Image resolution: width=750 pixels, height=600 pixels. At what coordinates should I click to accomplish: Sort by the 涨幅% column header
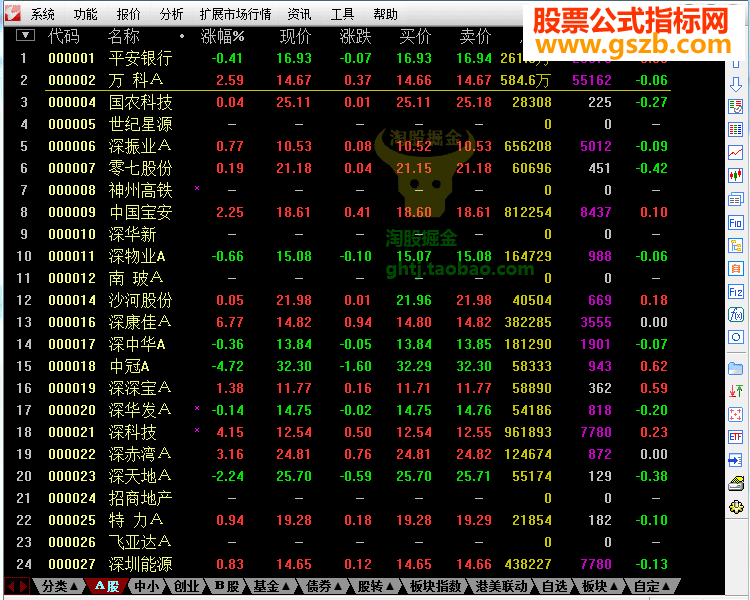click(222, 36)
